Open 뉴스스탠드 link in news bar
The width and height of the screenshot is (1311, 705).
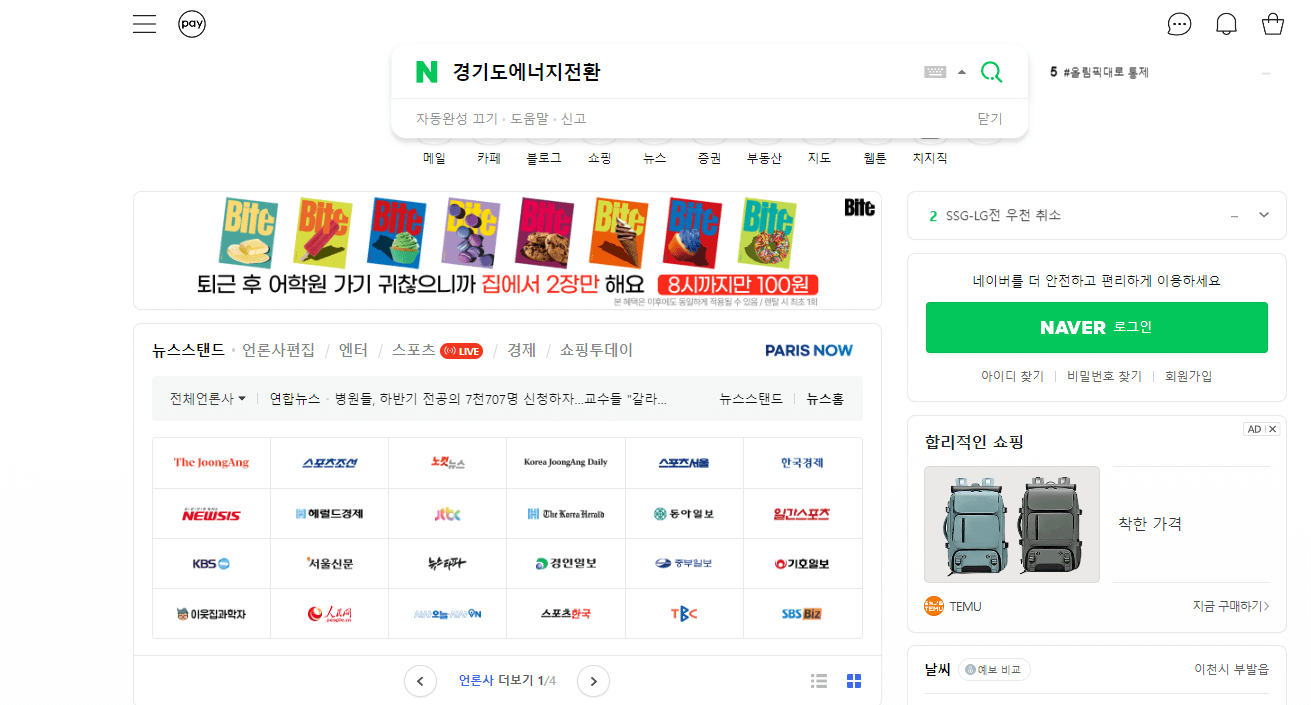(x=751, y=398)
